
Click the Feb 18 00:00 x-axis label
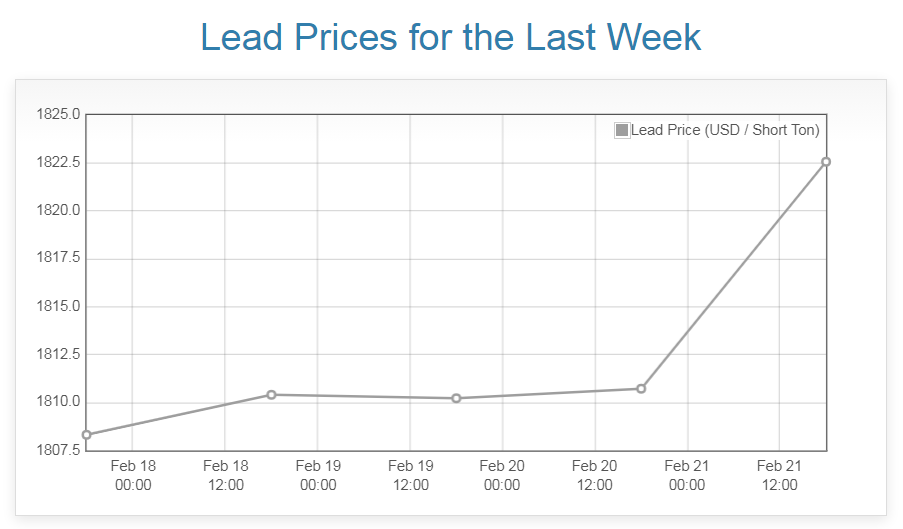click(133, 475)
